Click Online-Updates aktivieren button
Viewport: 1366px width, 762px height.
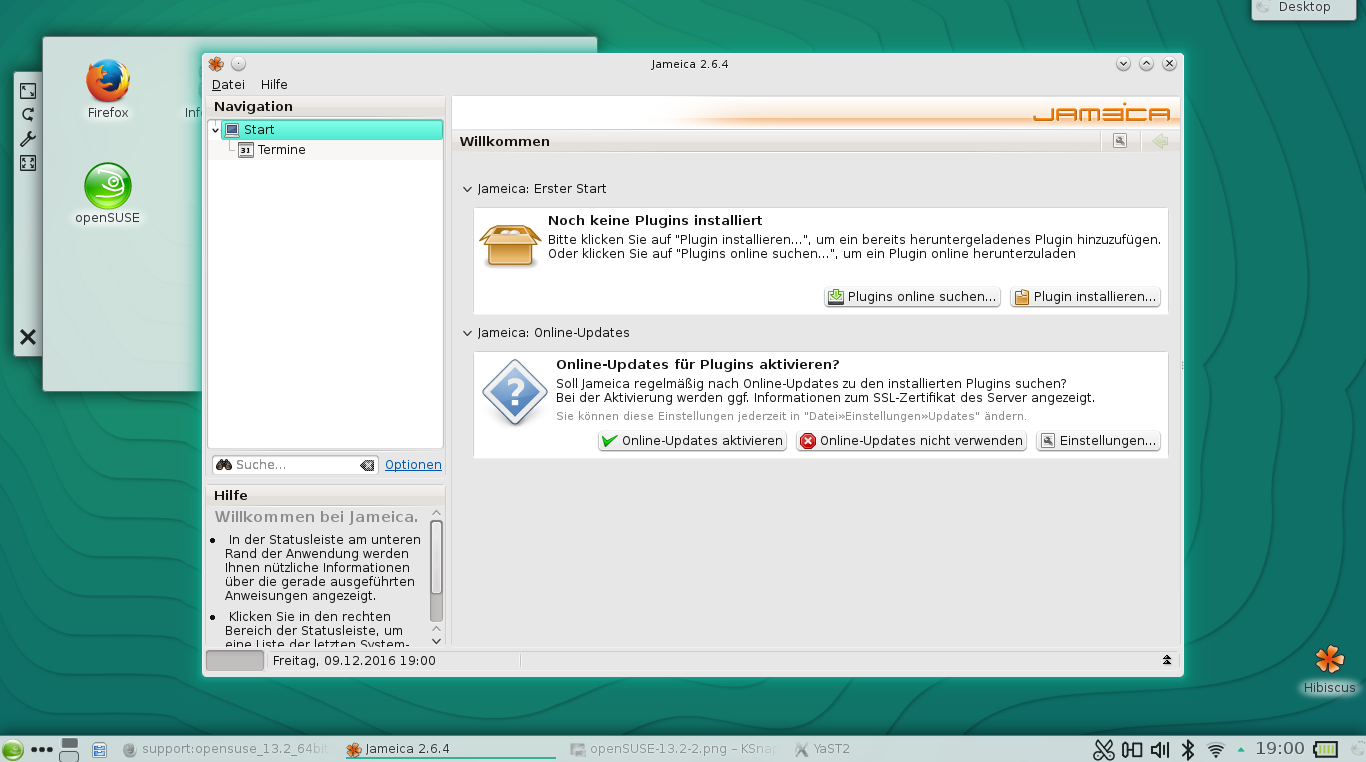coord(692,441)
